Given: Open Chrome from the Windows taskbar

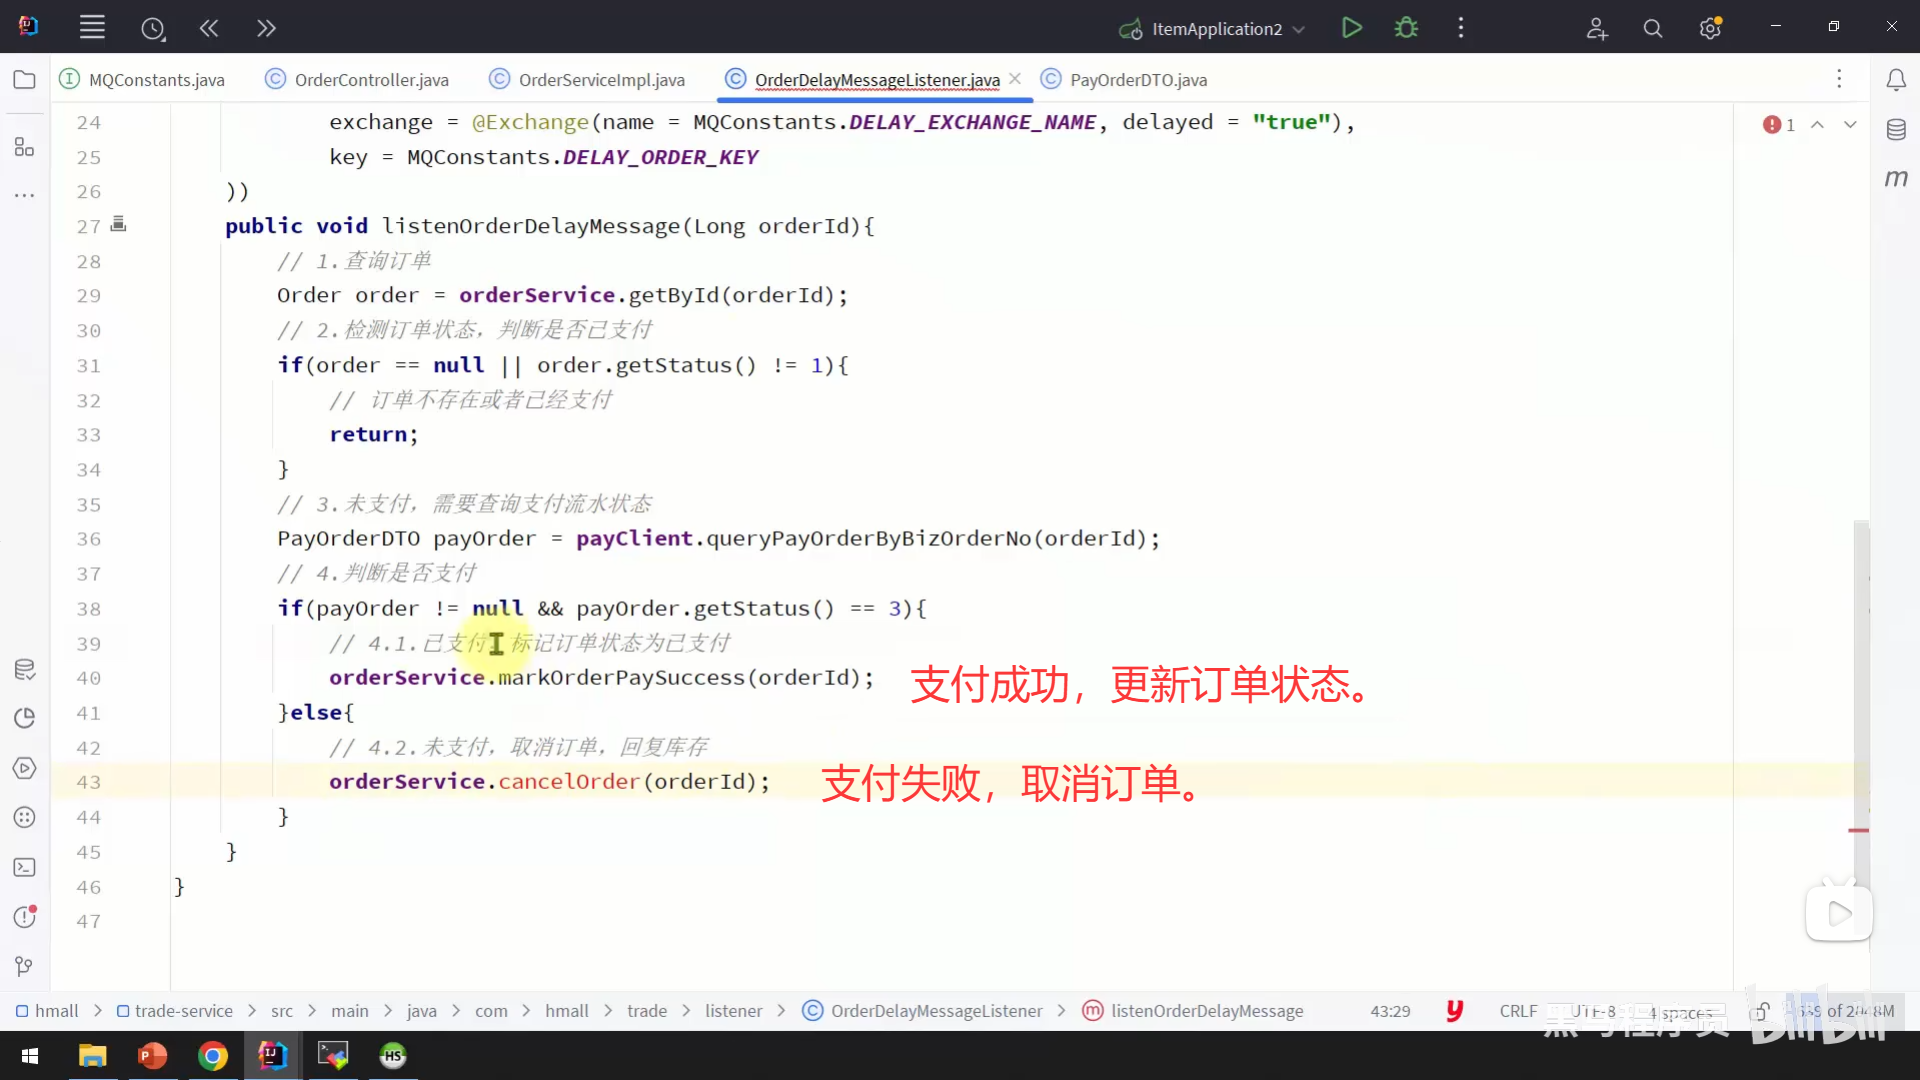Looking at the screenshot, I should coord(212,1055).
